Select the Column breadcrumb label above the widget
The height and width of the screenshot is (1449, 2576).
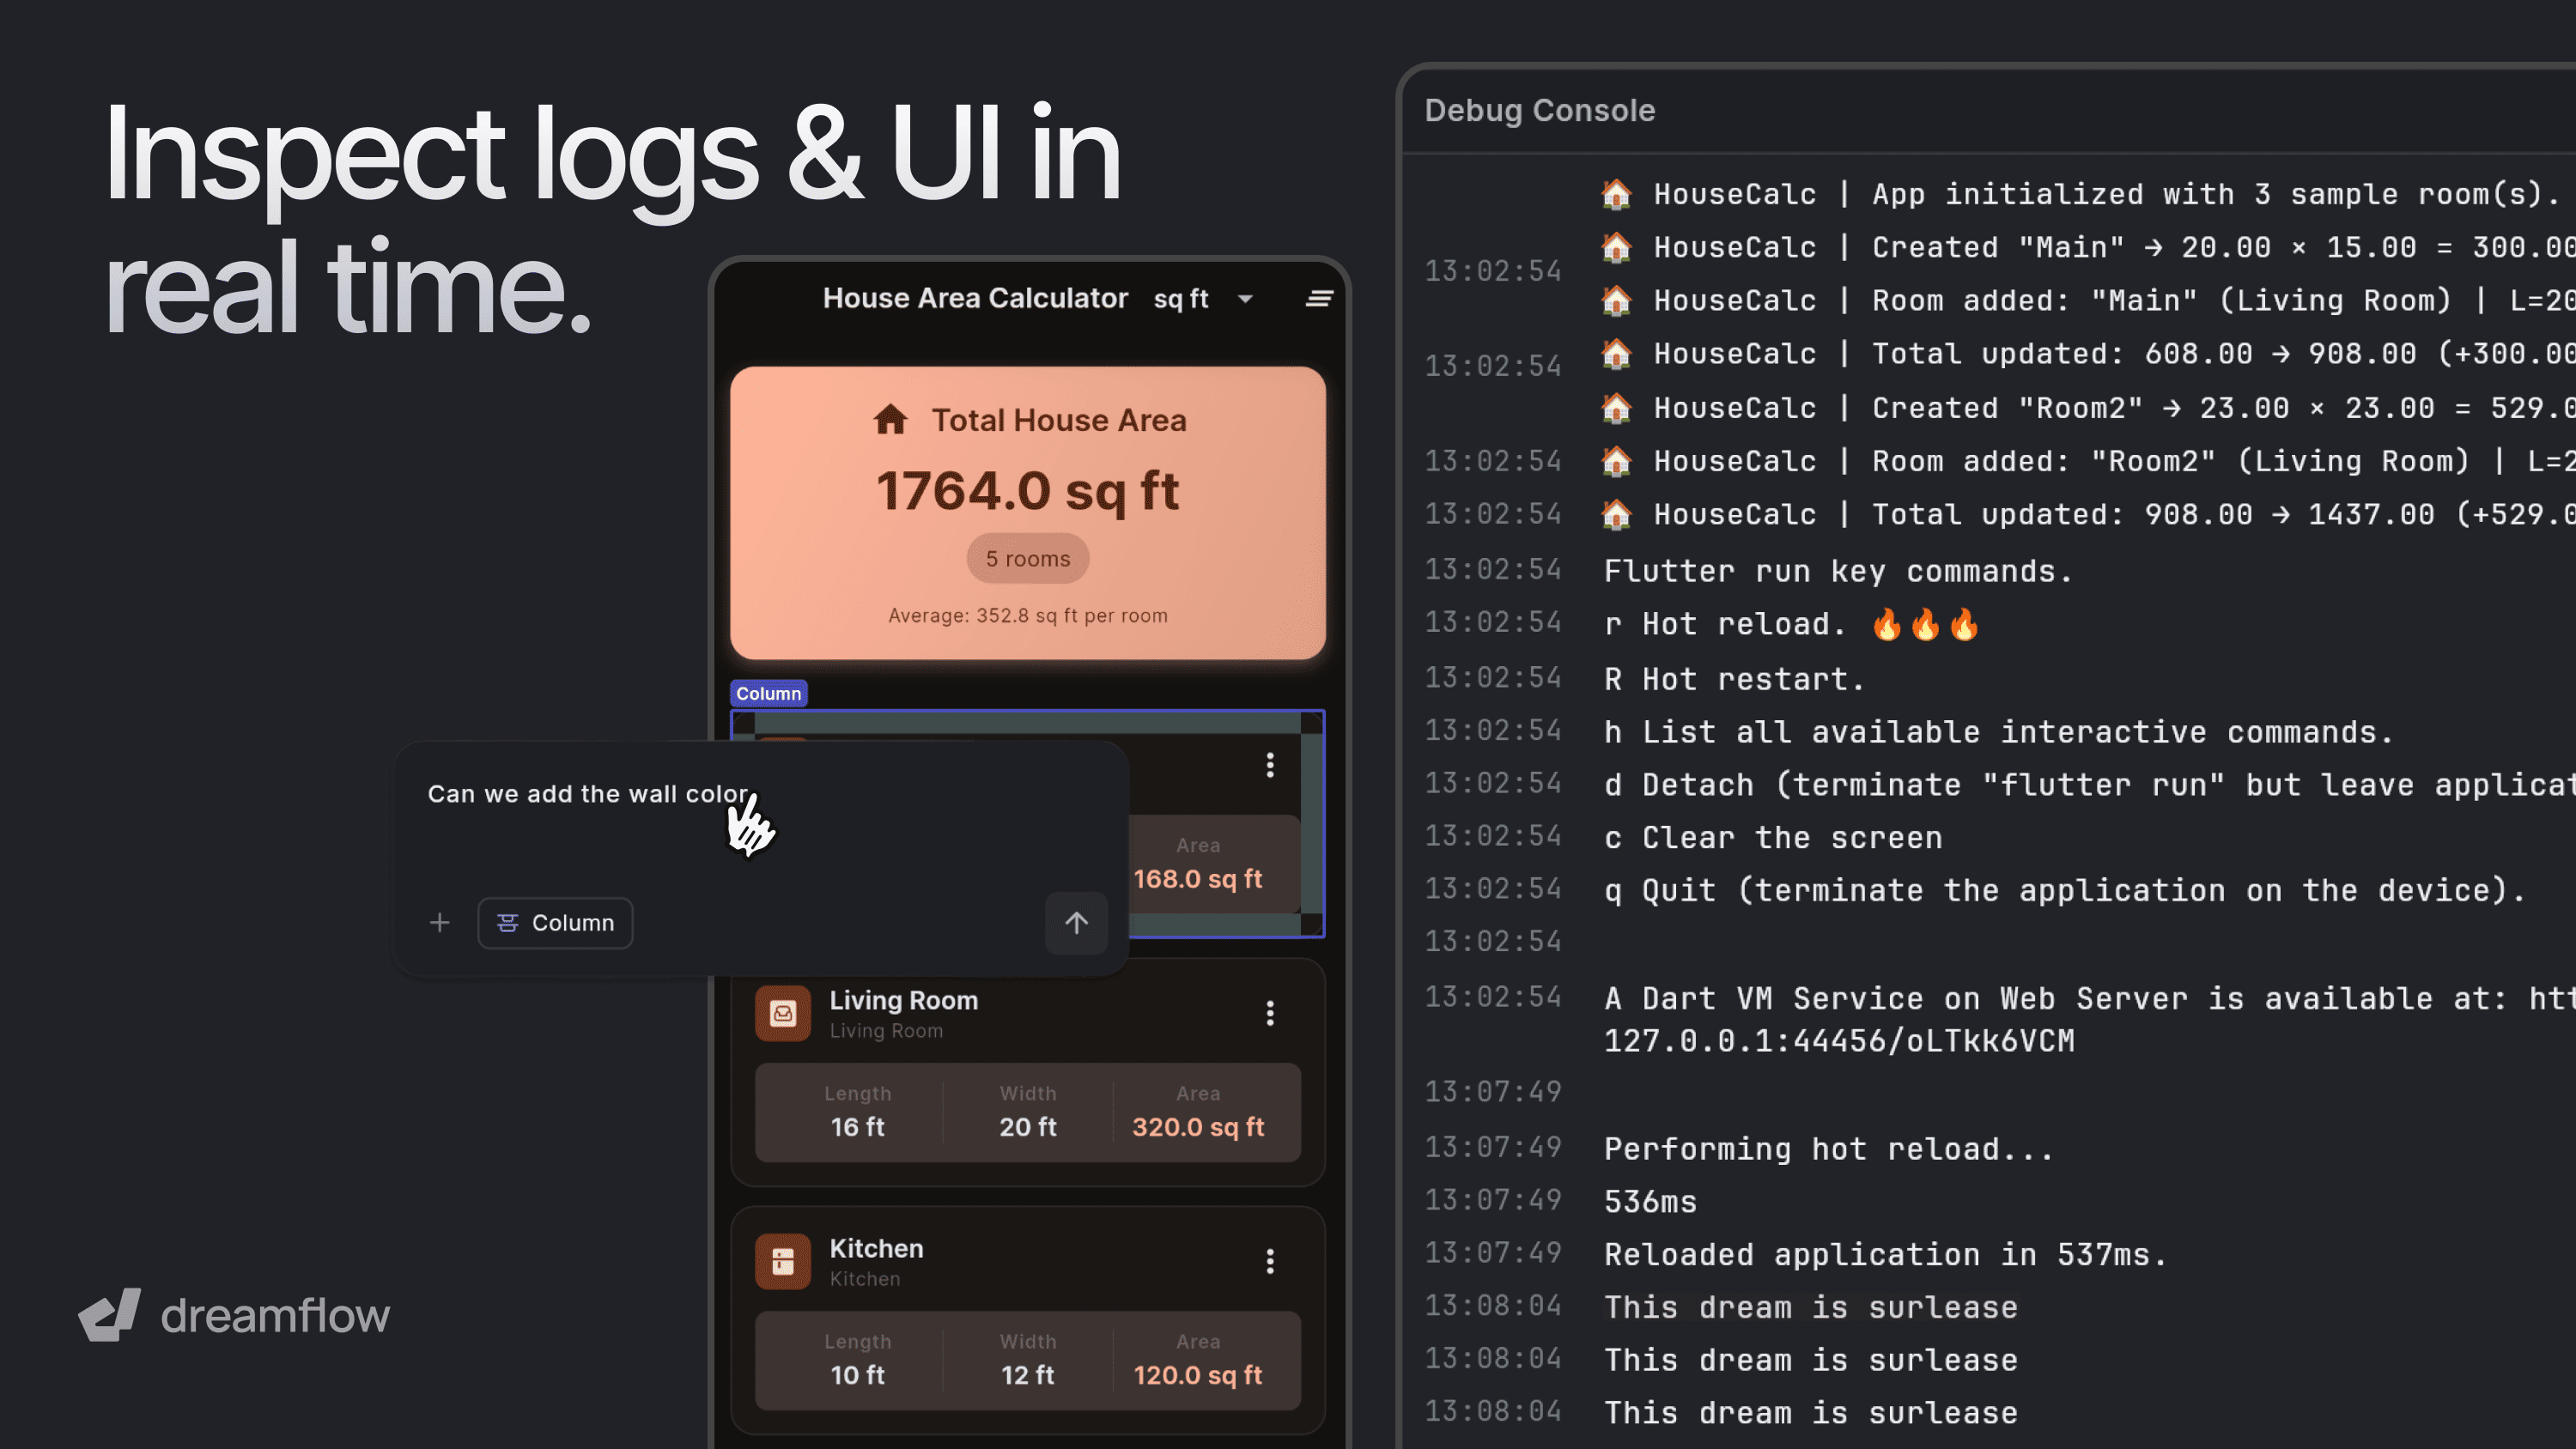768,692
